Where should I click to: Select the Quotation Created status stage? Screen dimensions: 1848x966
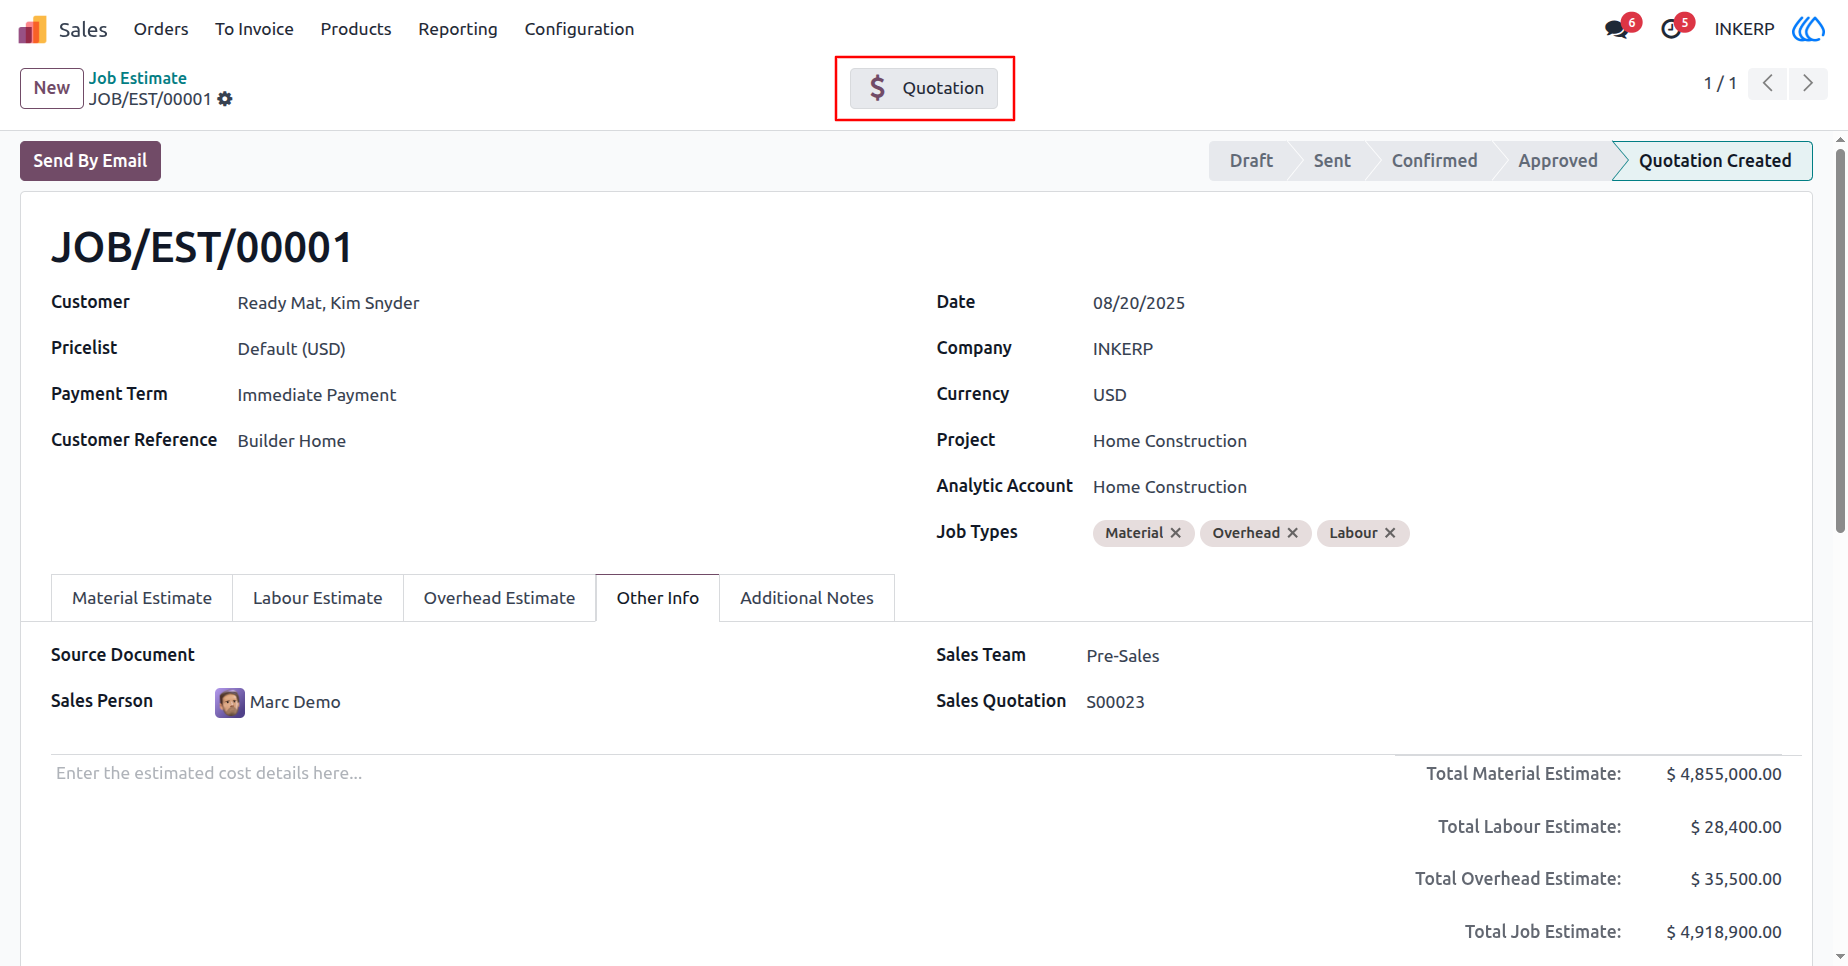[1715, 161]
